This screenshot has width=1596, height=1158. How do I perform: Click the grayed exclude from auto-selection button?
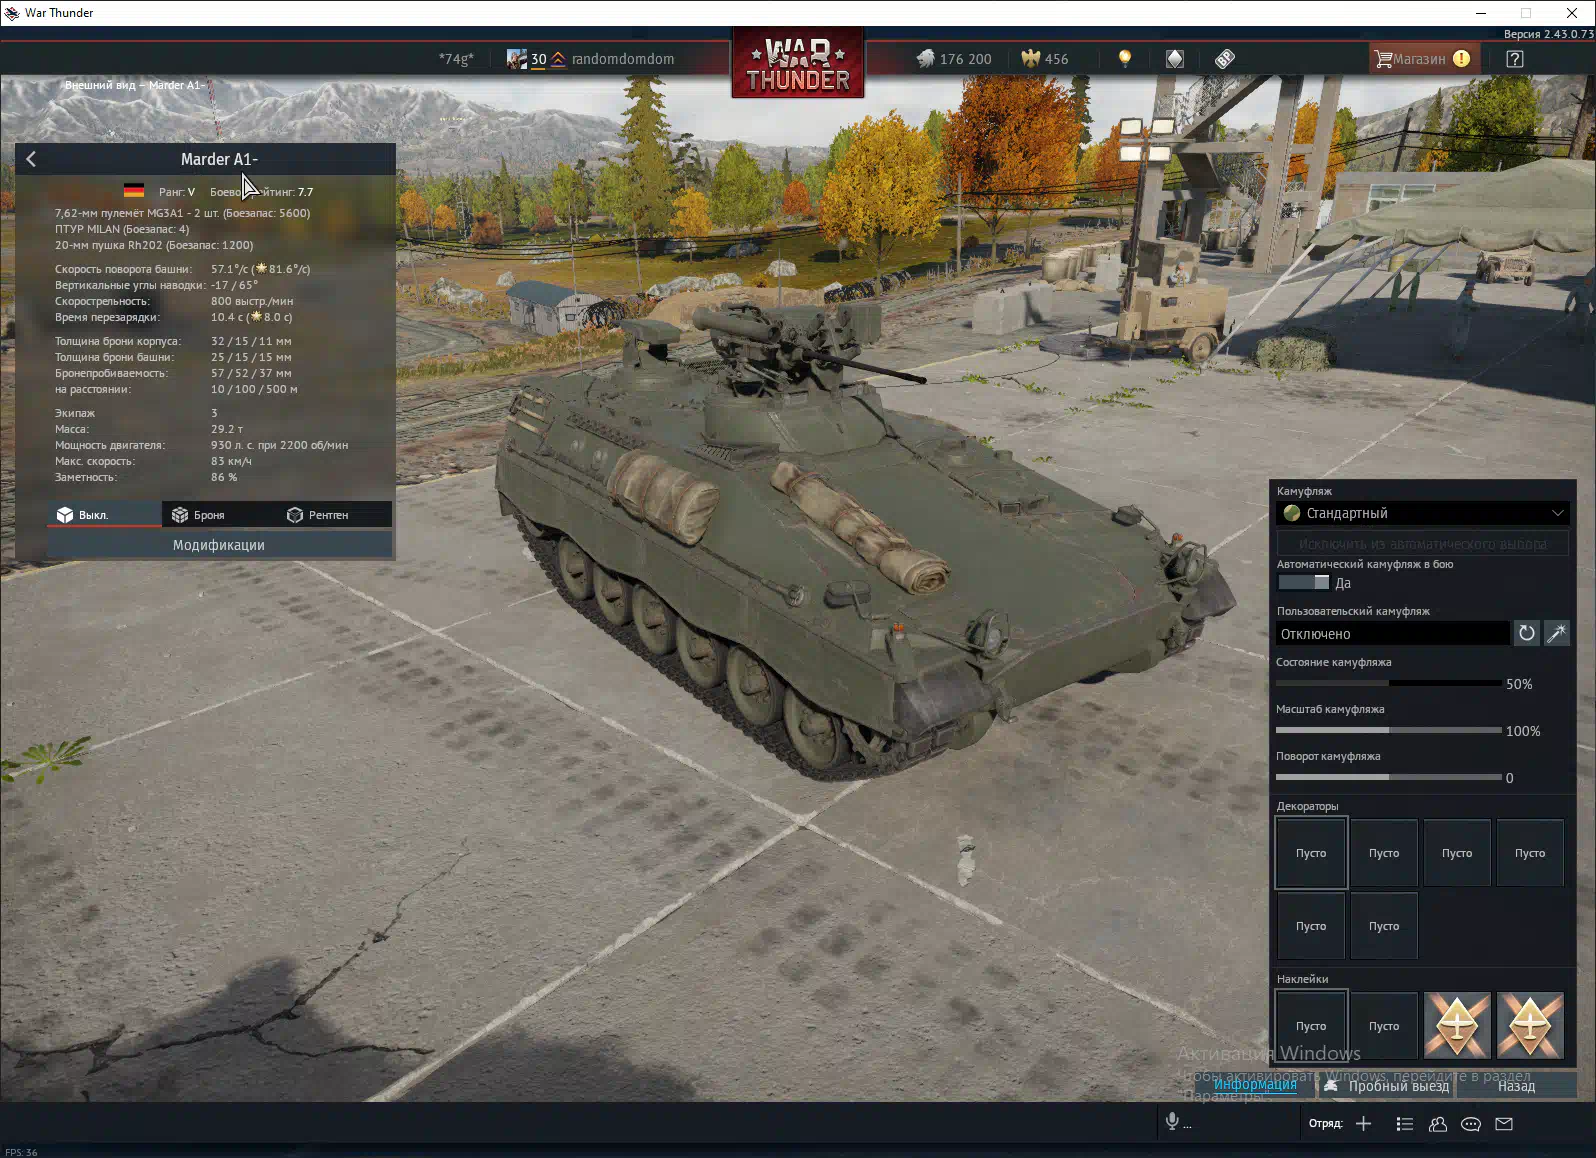pyautogui.click(x=1423, y=544)
